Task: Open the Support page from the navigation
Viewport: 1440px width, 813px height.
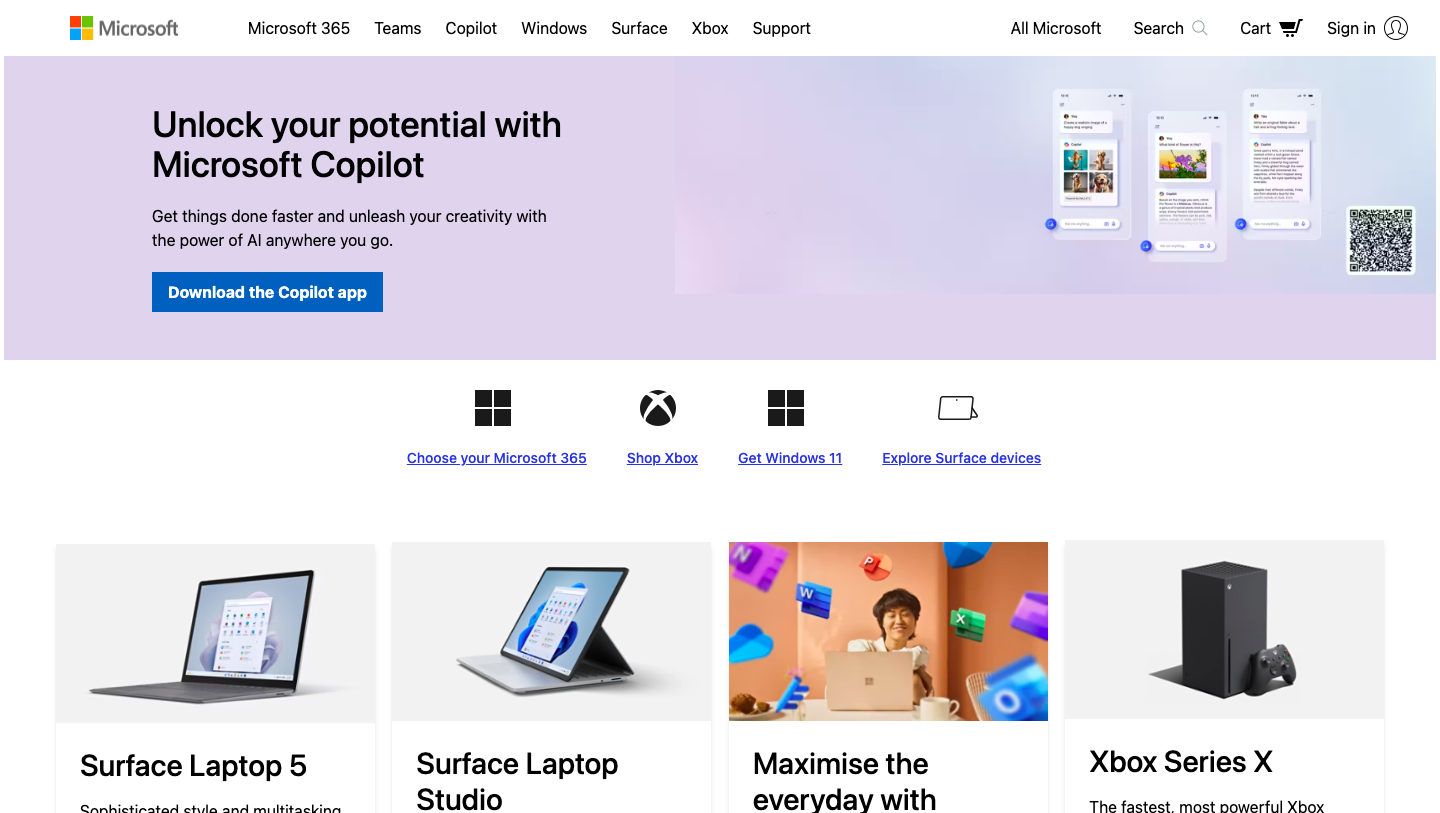Action: (x=781, y=28)
